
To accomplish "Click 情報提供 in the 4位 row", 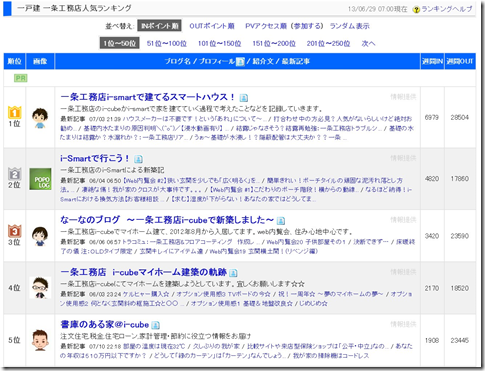I will [x=403, y=272].
